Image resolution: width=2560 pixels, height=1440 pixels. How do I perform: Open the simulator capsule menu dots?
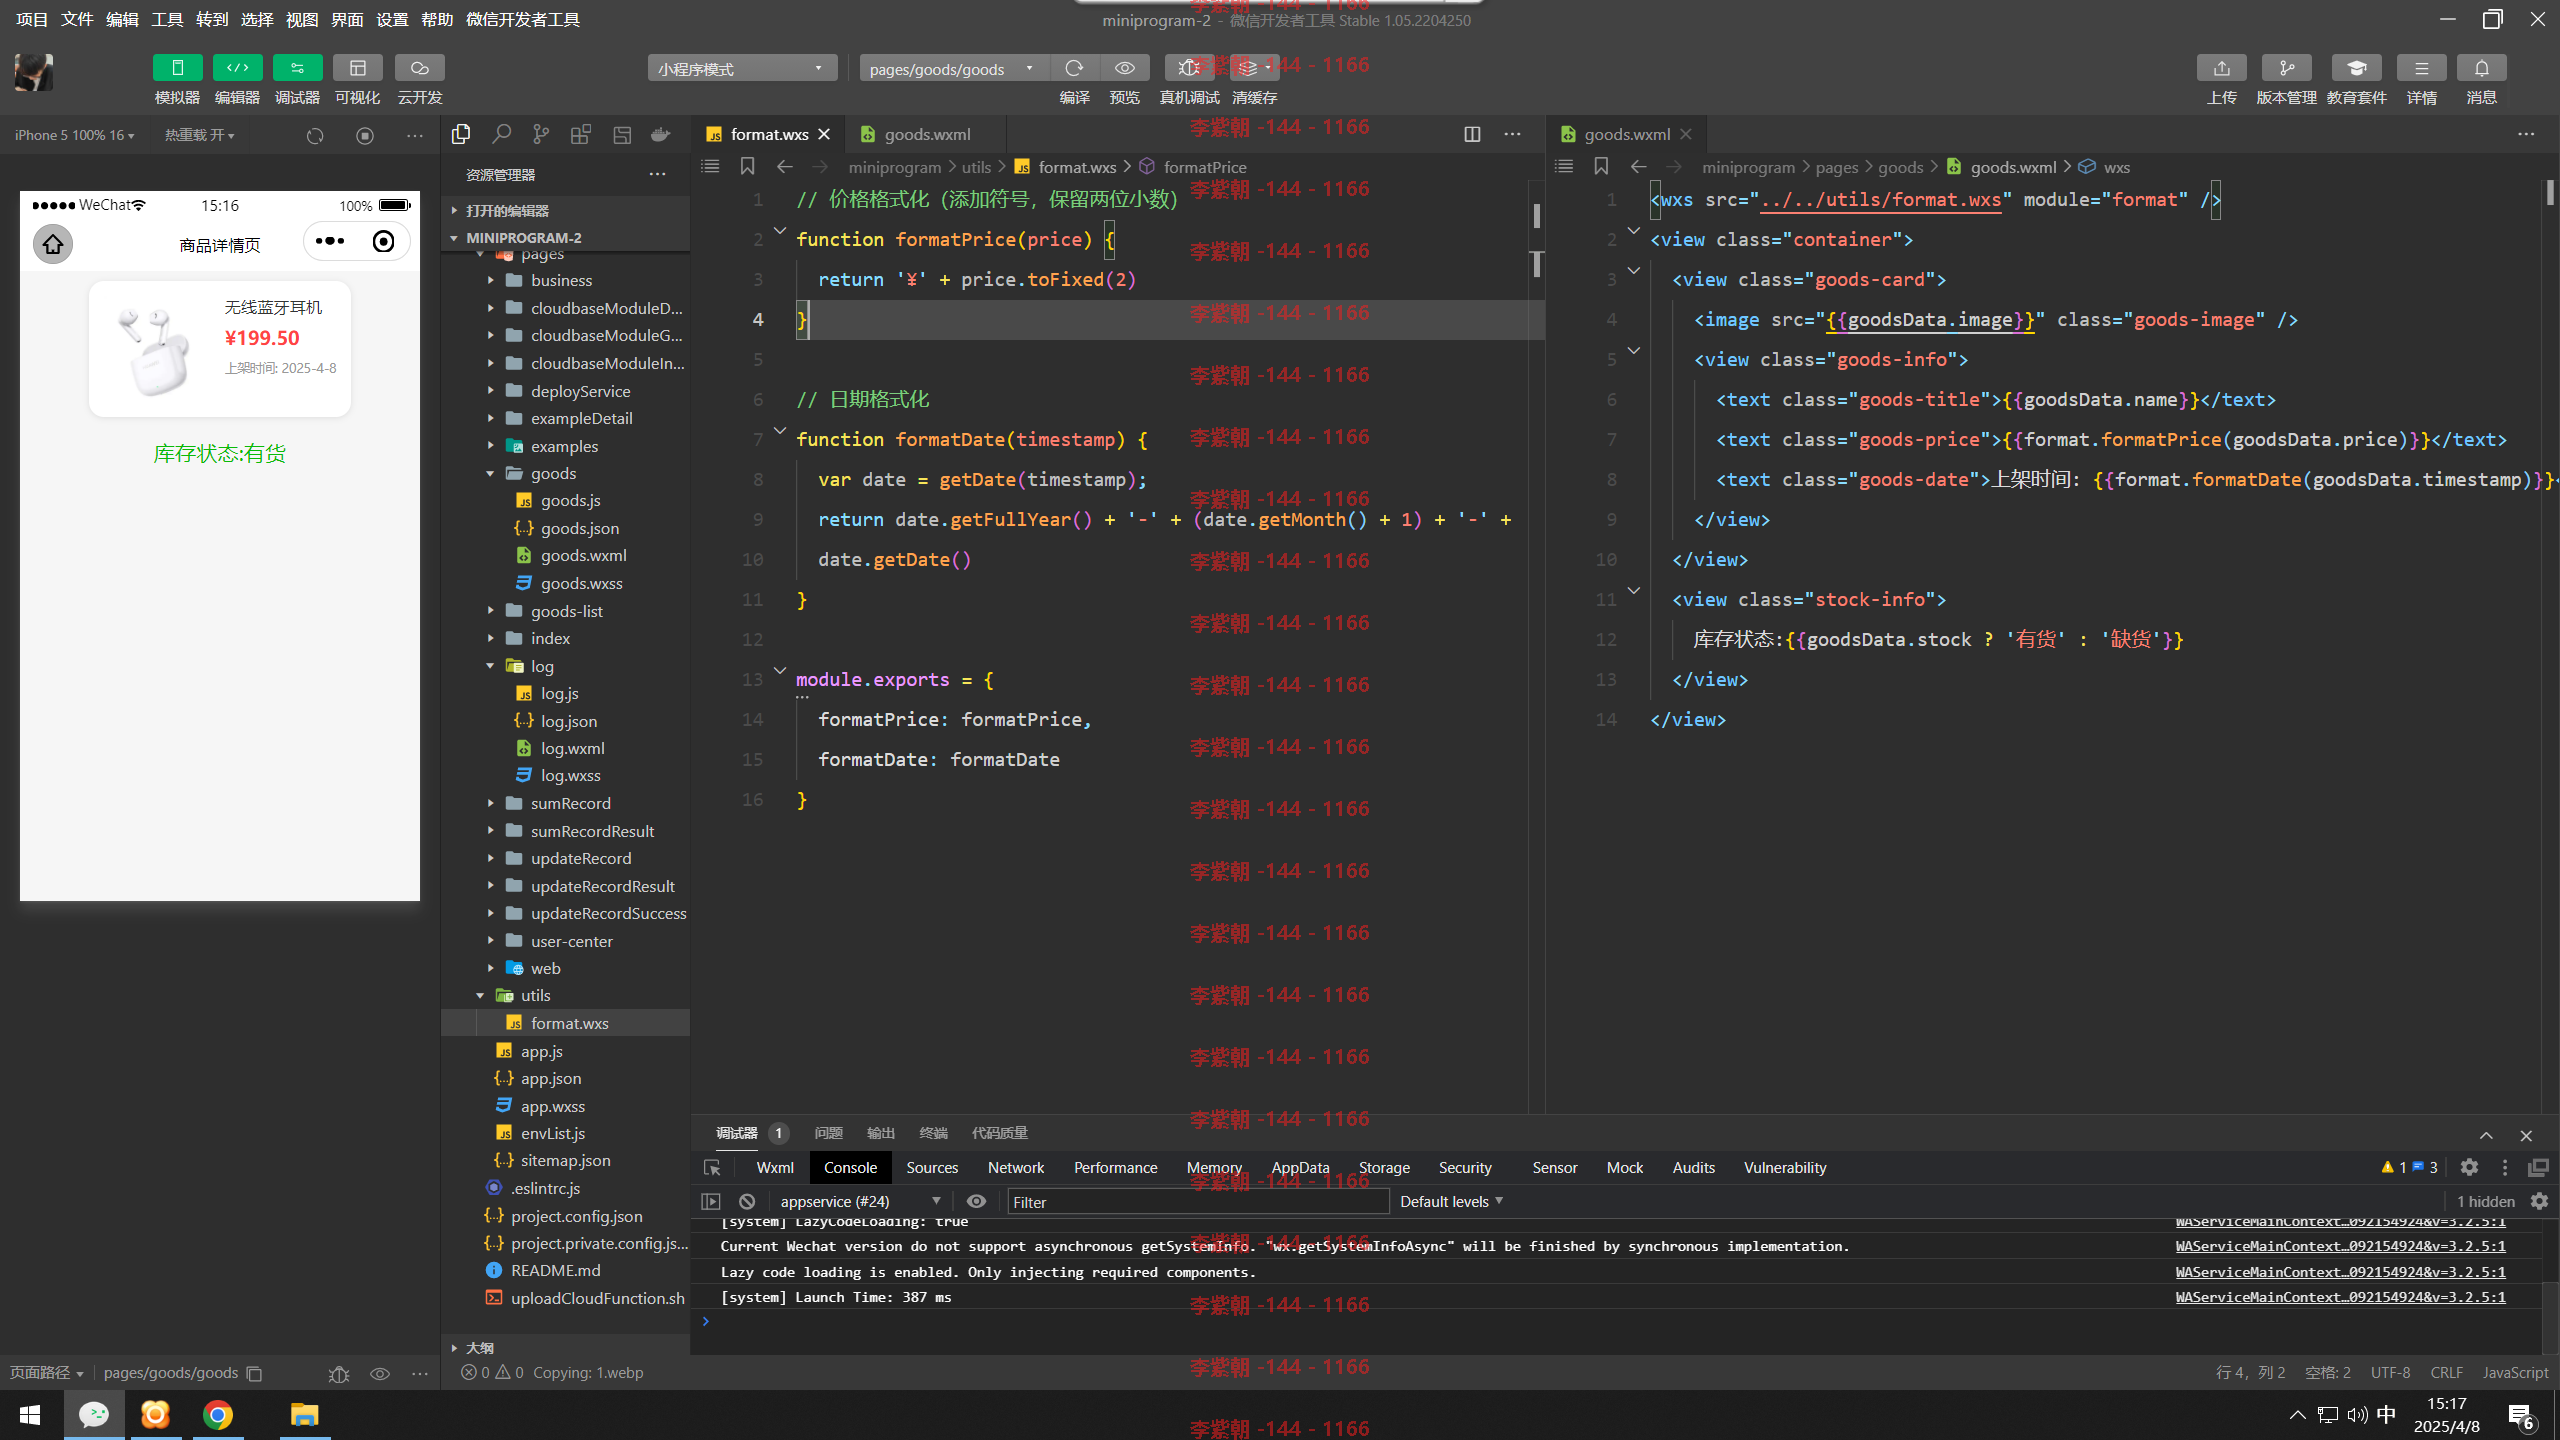point(330,241)
